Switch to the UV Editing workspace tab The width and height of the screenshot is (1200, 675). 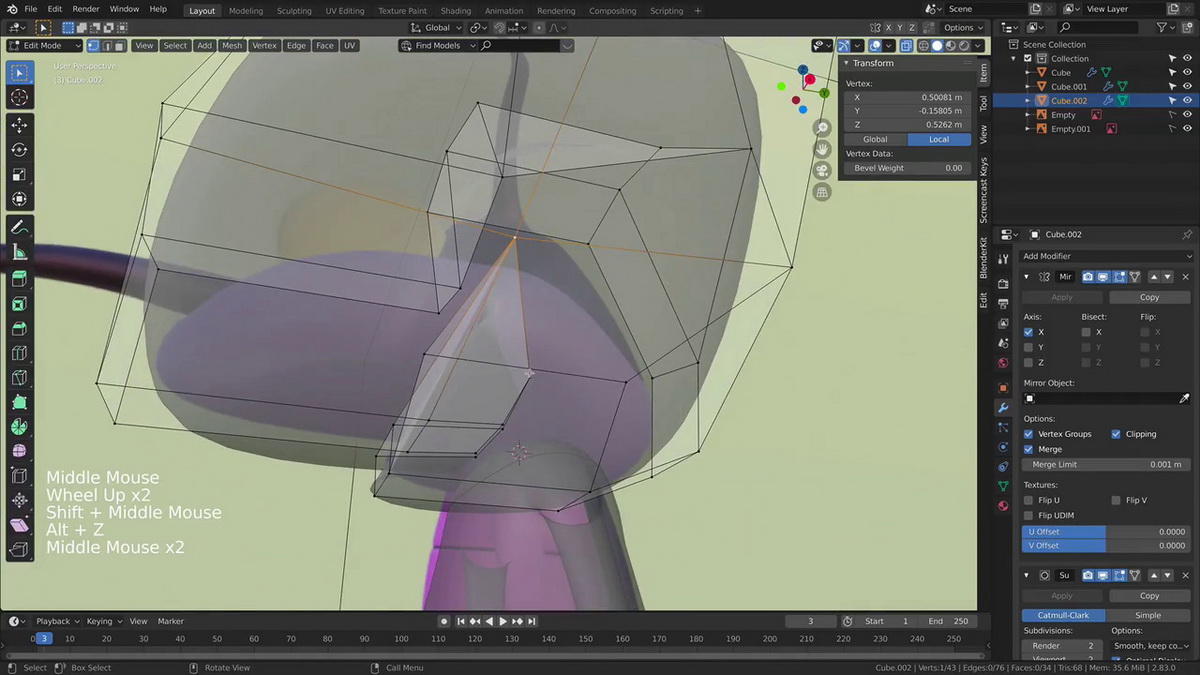pos(345,11)
